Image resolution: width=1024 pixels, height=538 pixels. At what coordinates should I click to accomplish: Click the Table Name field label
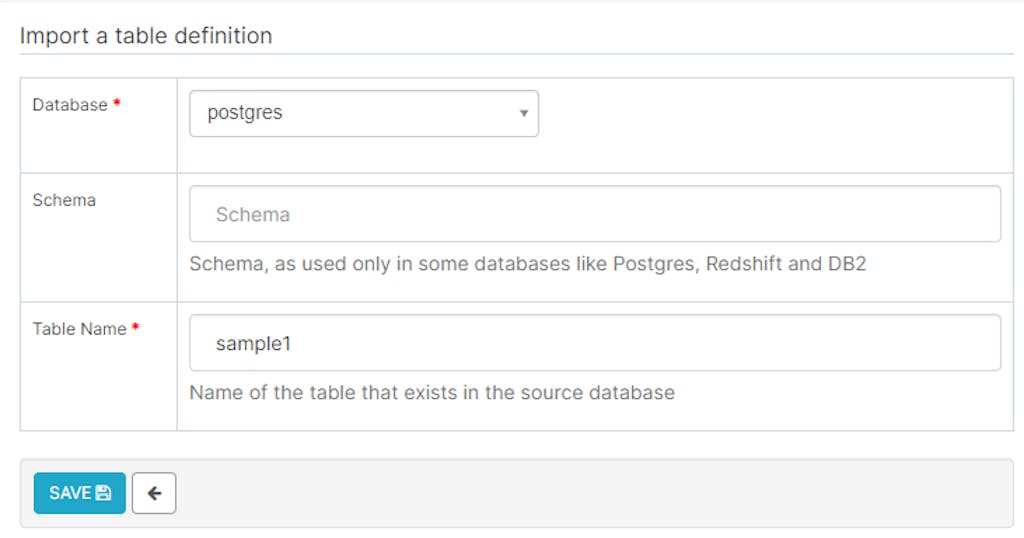coord(80,329)
